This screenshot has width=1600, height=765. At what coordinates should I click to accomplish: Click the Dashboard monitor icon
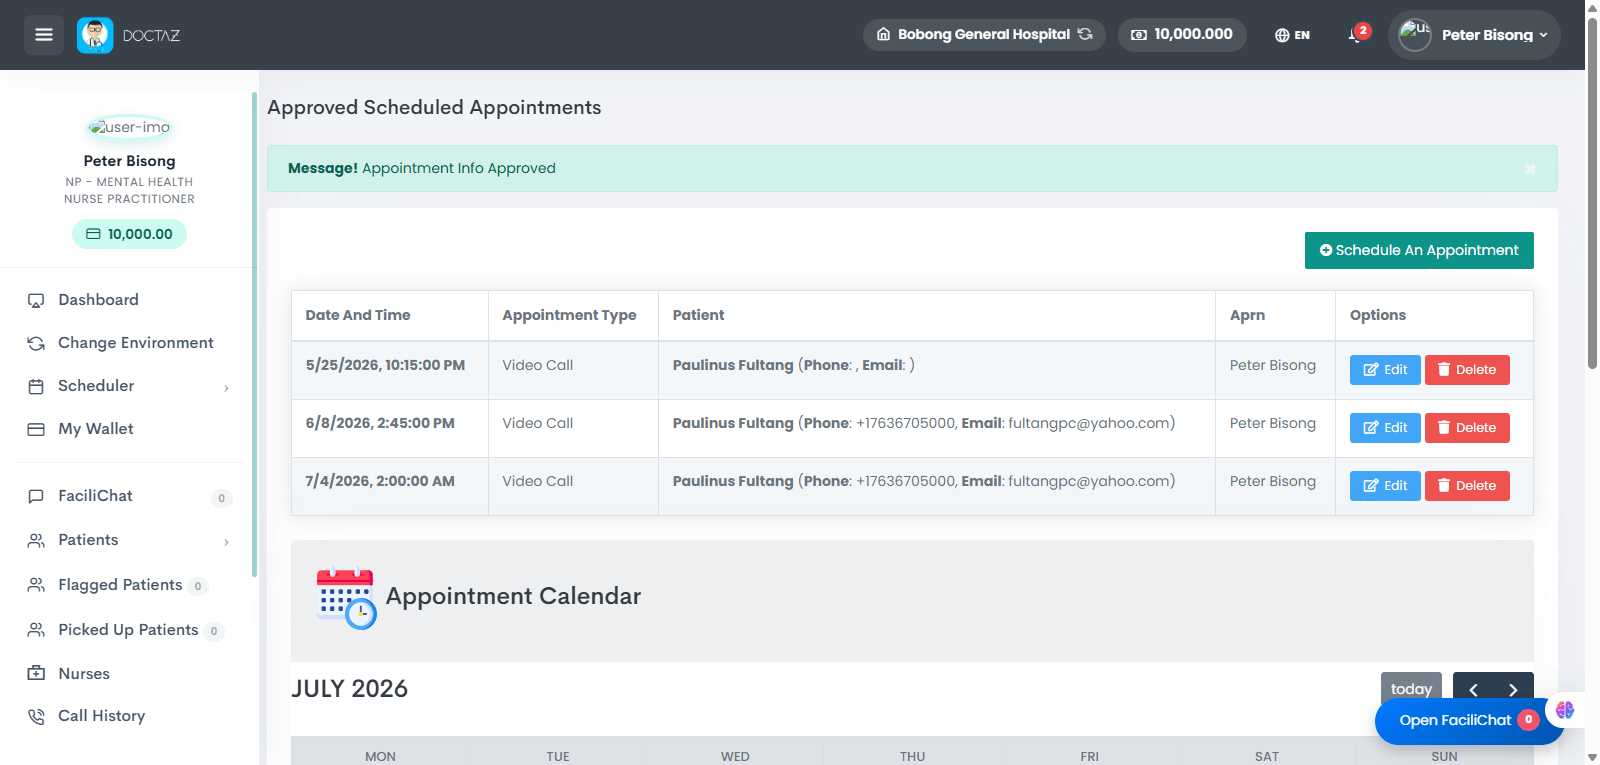36,300
